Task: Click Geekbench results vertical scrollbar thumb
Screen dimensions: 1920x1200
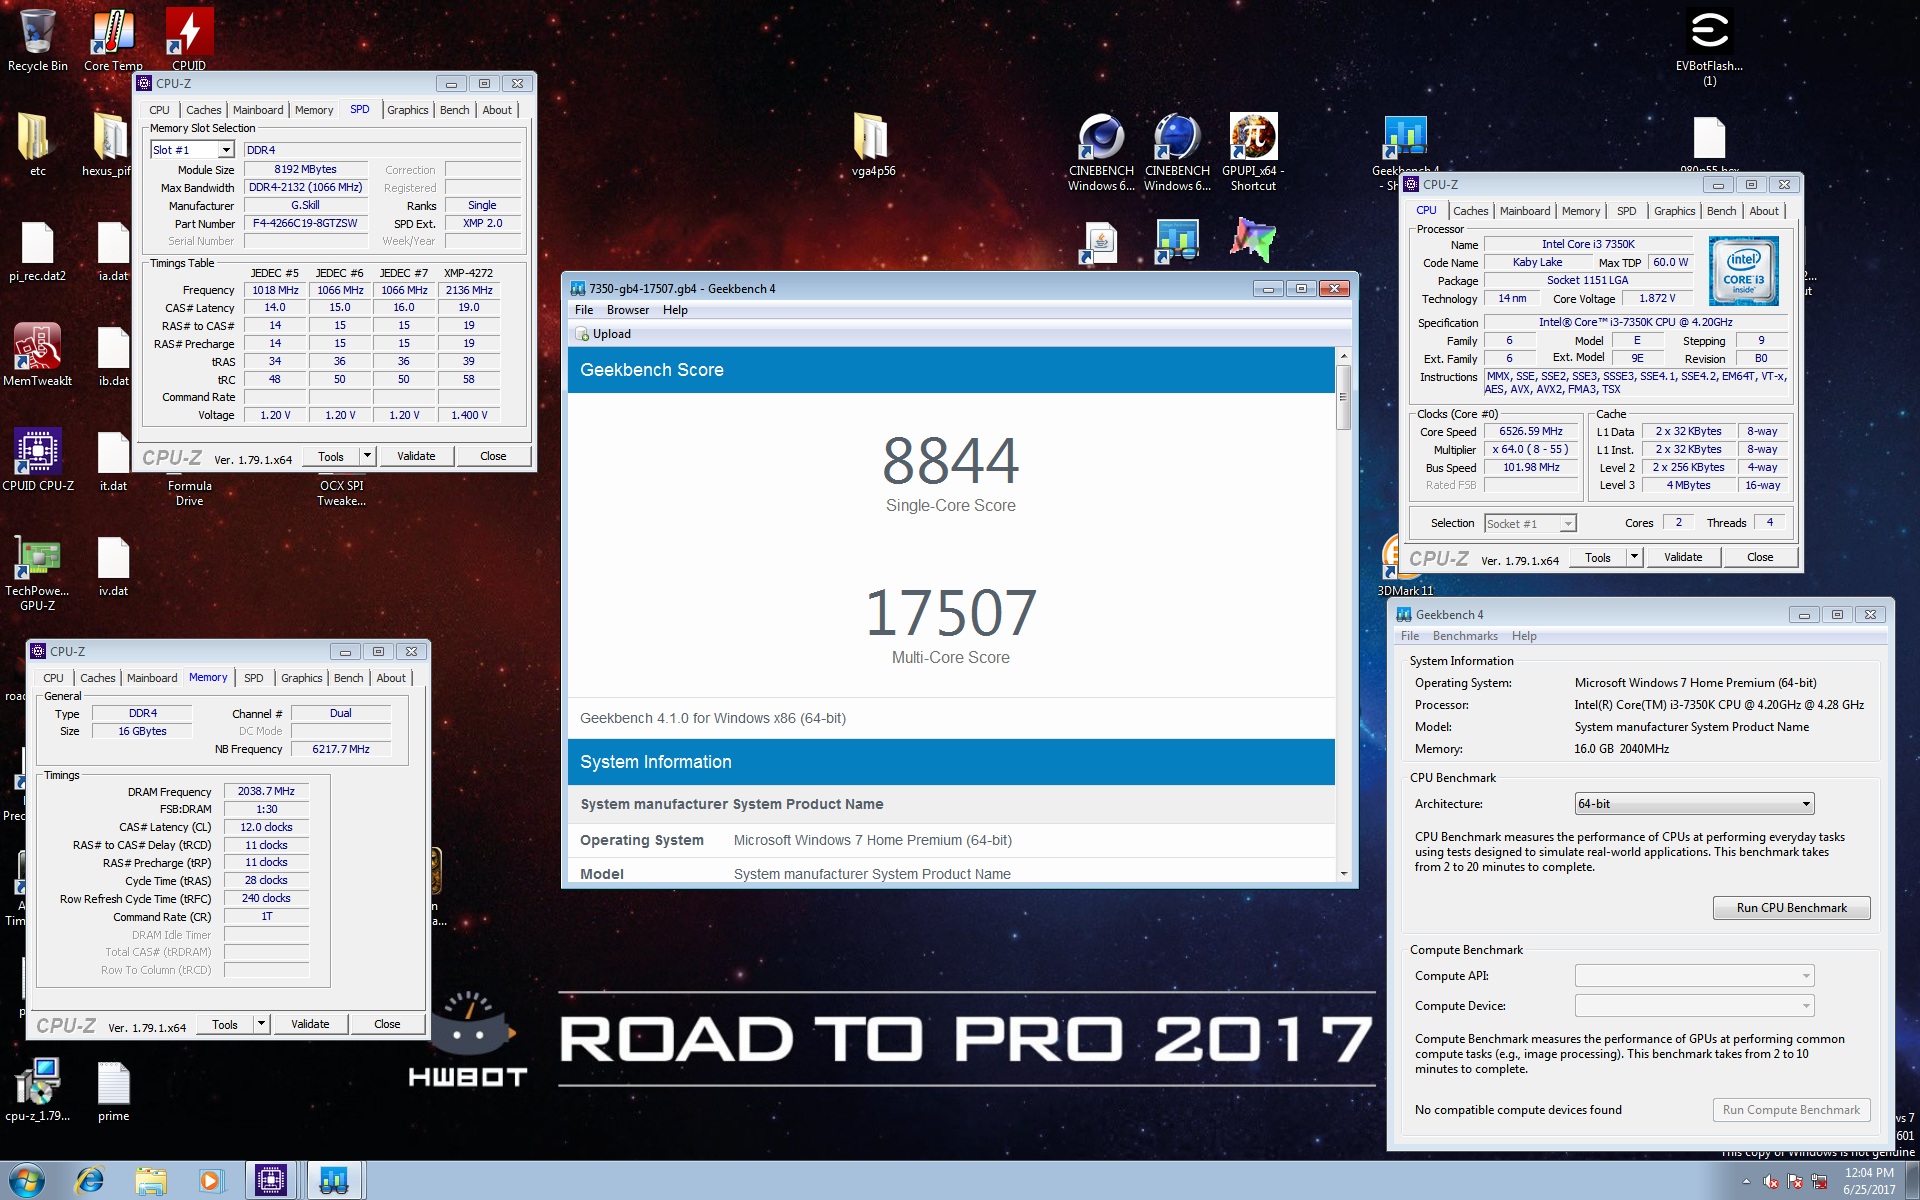Action: click(x=1344, y=397)
